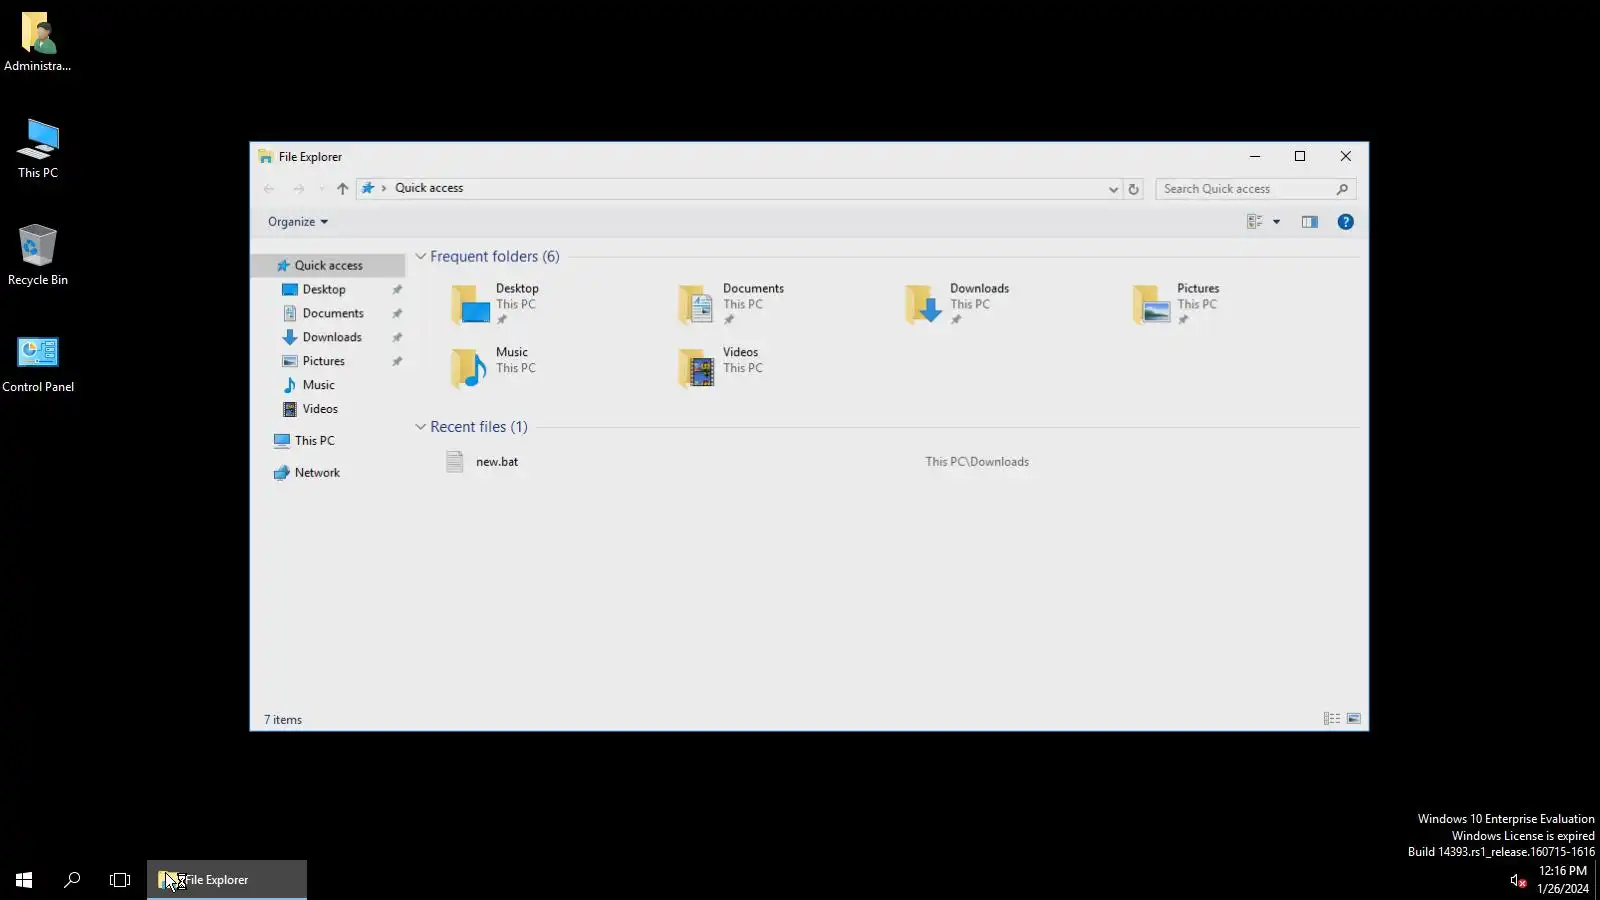Click the change view layout icon

(x=1254, y=222)
